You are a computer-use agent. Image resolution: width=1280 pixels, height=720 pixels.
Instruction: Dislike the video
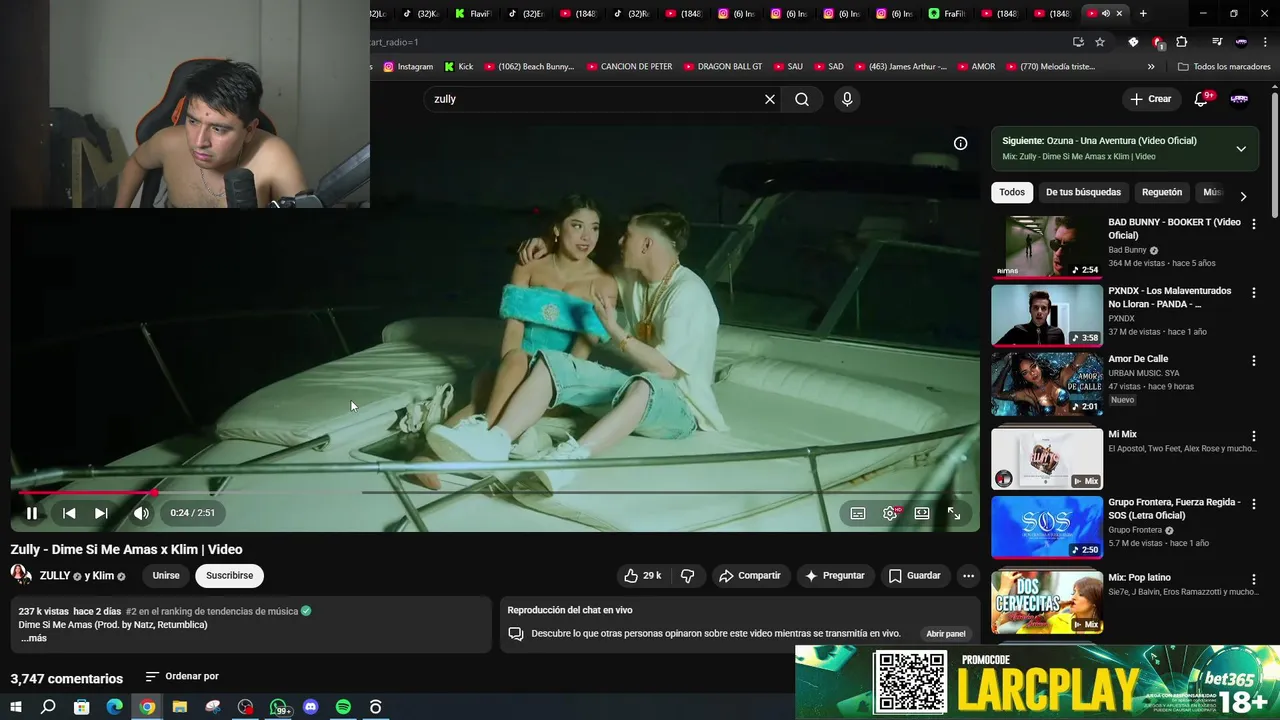687,576
